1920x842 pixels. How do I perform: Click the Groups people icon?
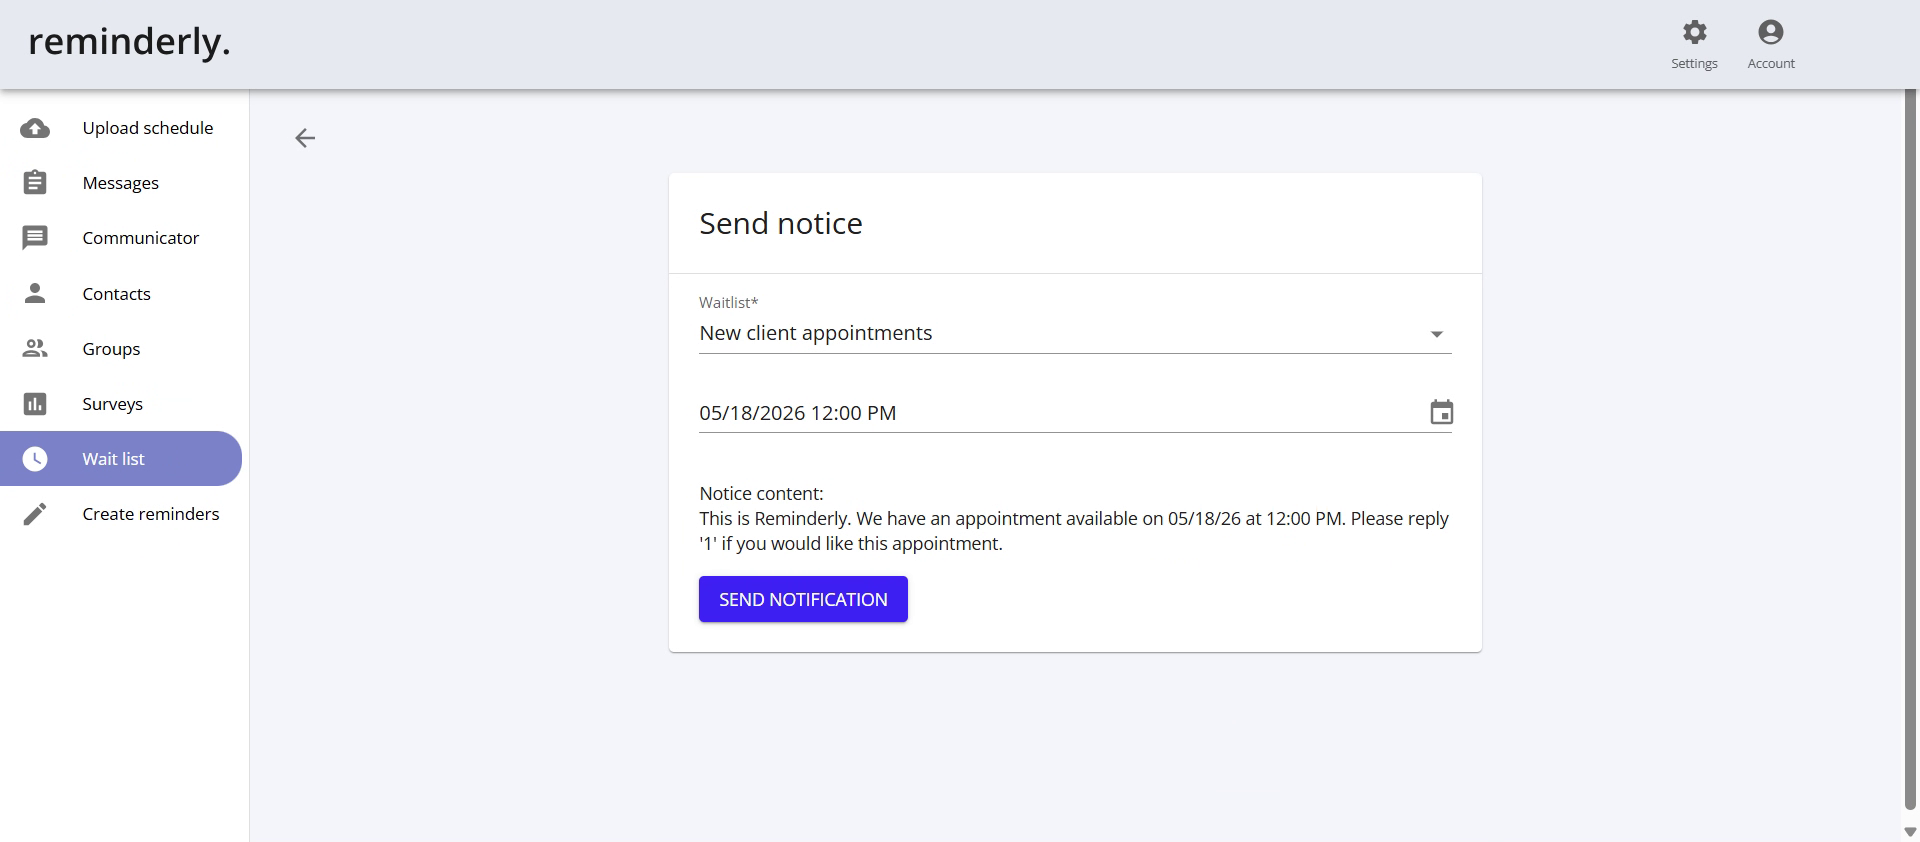(35, 348)
